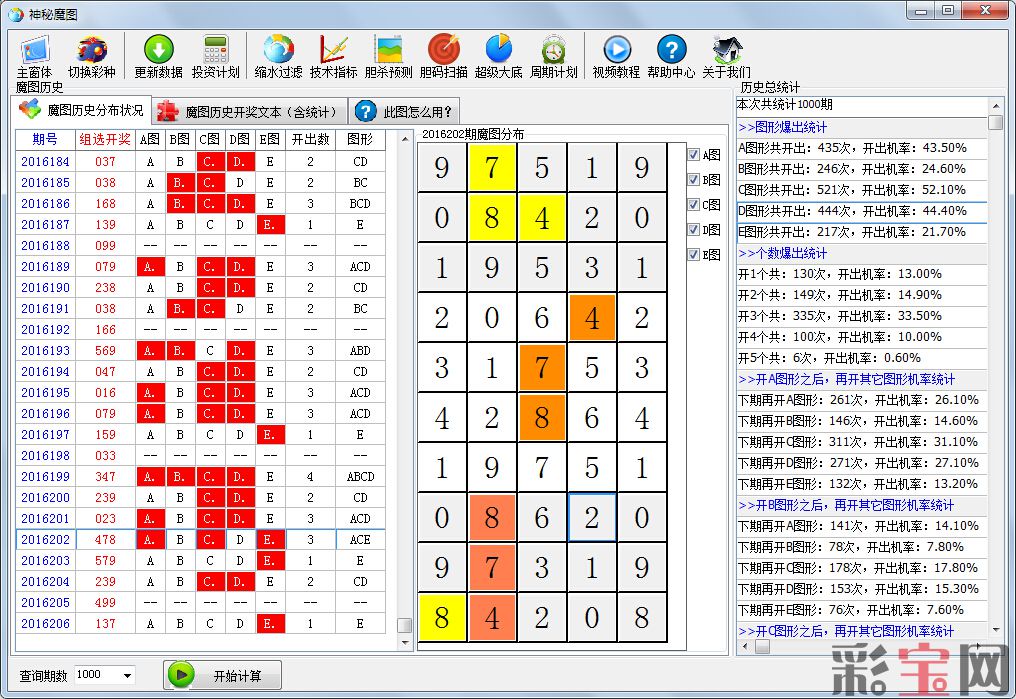1016x699 pixels.
Task: Disable the E图 checkbox
Action: [x=694, y=255]
